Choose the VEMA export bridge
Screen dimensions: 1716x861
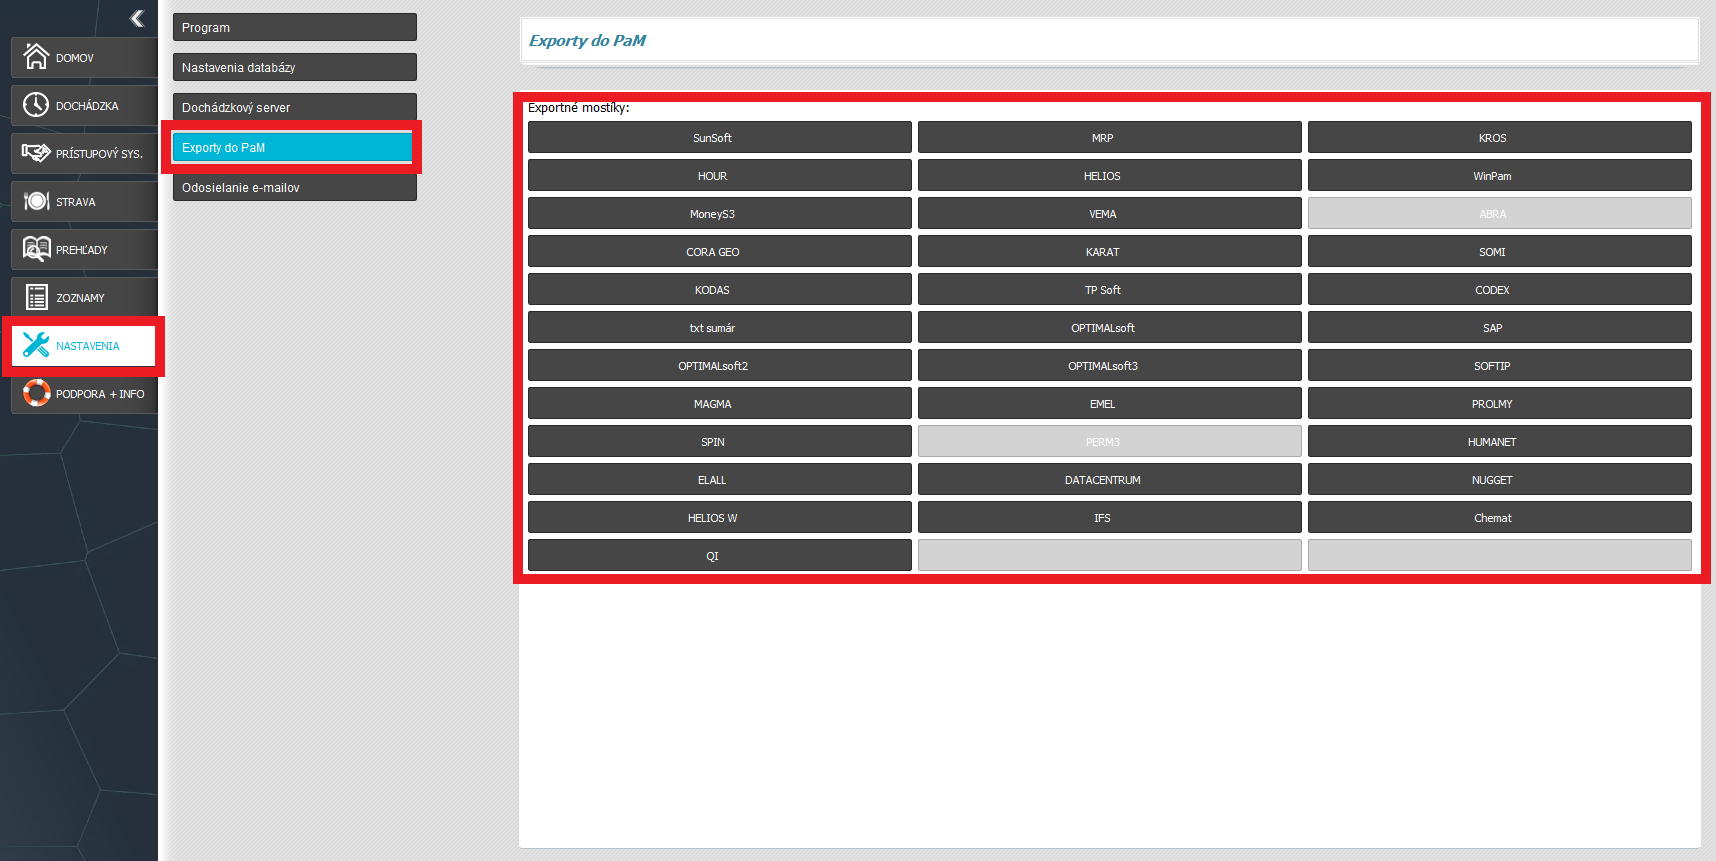(1110, 213)
